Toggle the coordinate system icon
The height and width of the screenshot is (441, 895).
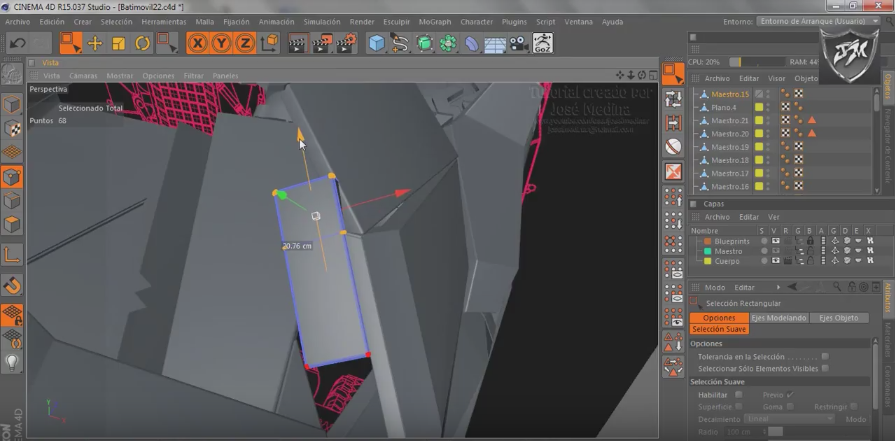tap(269, 43)
